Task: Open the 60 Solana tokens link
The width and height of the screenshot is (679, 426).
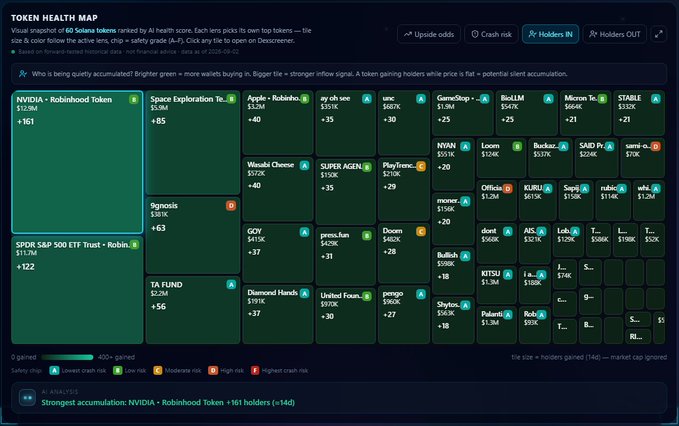Action: tap(91, 31)
